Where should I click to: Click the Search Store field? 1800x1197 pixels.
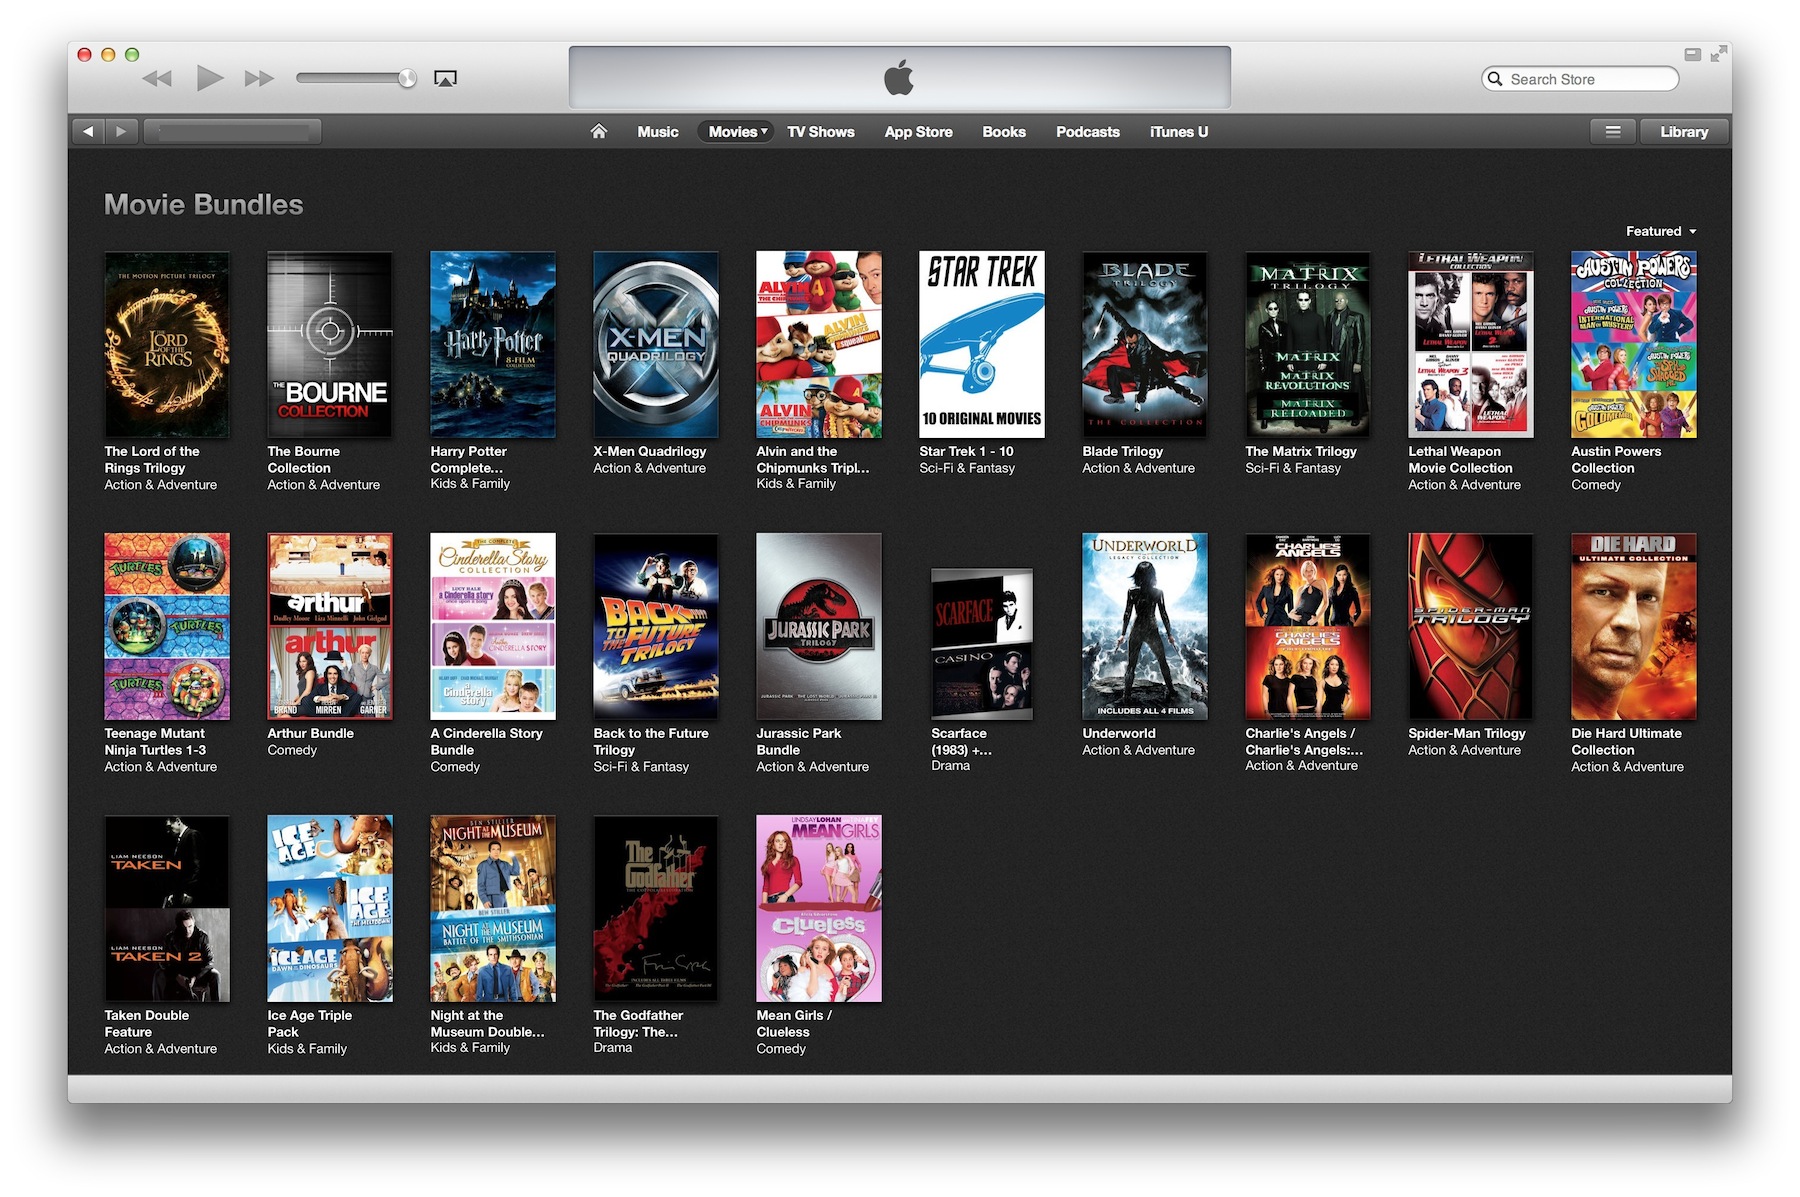[x=1580, y=79]
